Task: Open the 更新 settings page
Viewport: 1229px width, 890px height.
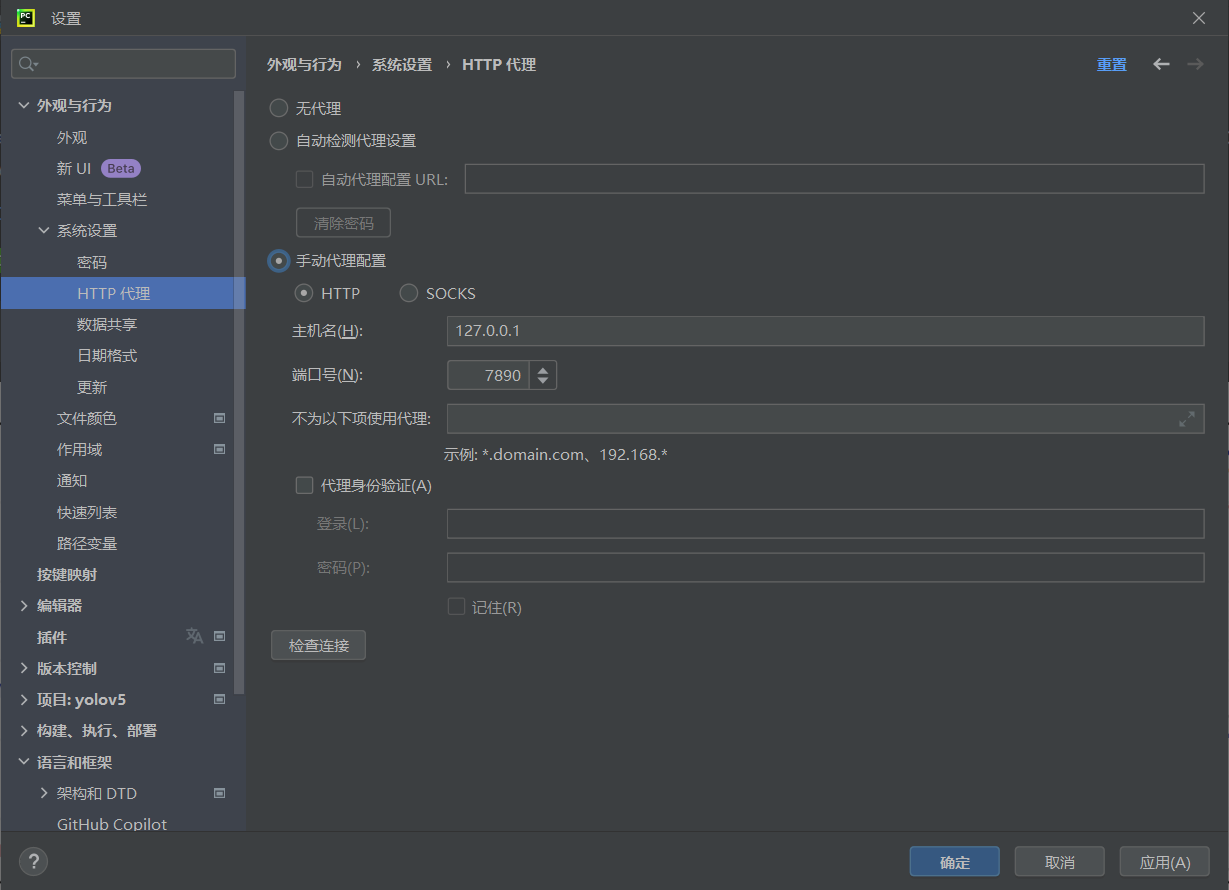Action: tap(92, 387)
